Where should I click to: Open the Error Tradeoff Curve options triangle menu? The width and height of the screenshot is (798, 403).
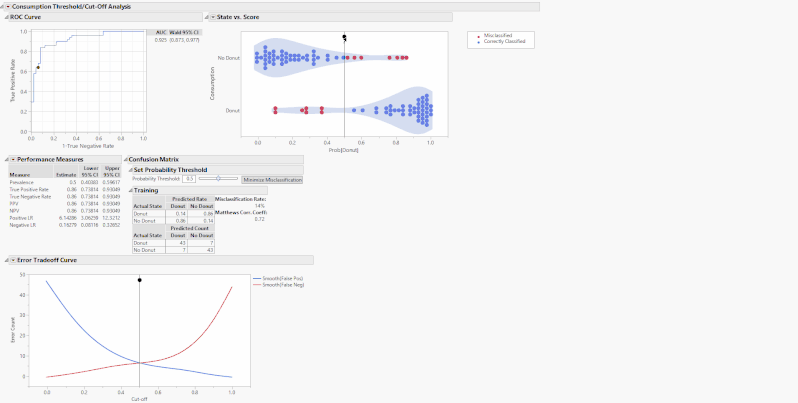pyautogui.click(x=14, y=260)
